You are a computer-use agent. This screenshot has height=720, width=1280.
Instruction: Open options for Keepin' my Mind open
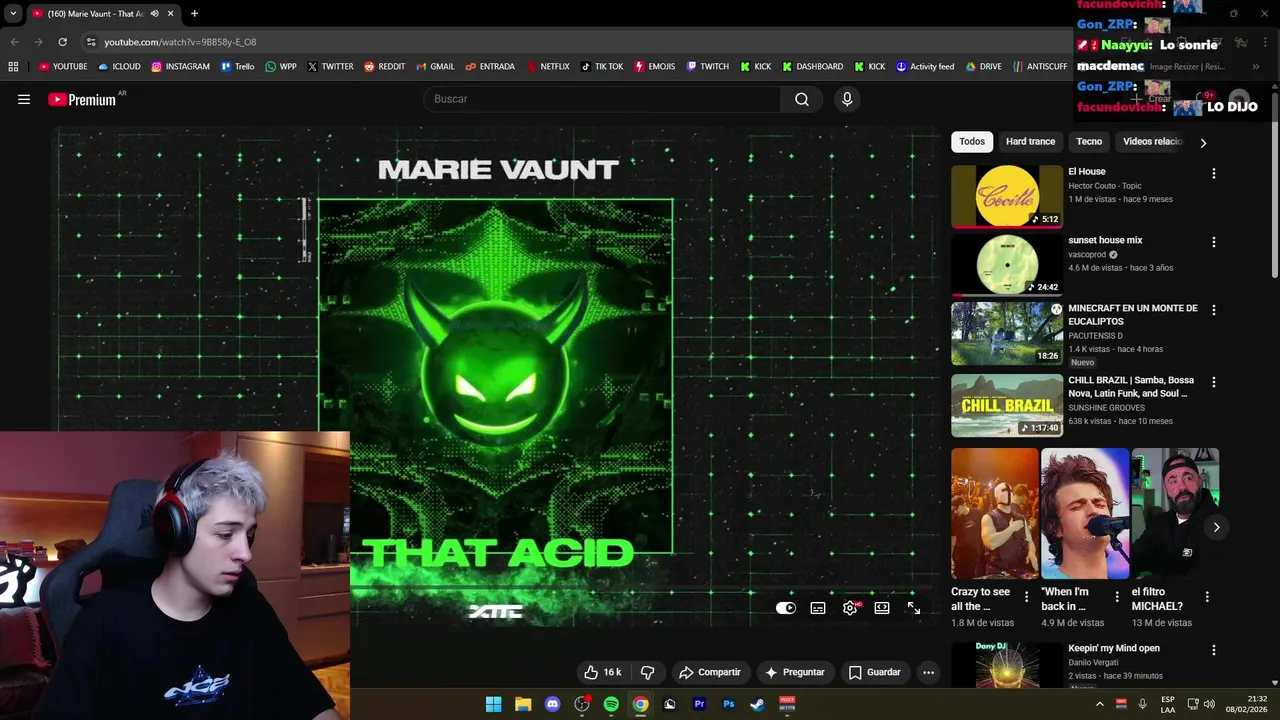[1214, 650]
